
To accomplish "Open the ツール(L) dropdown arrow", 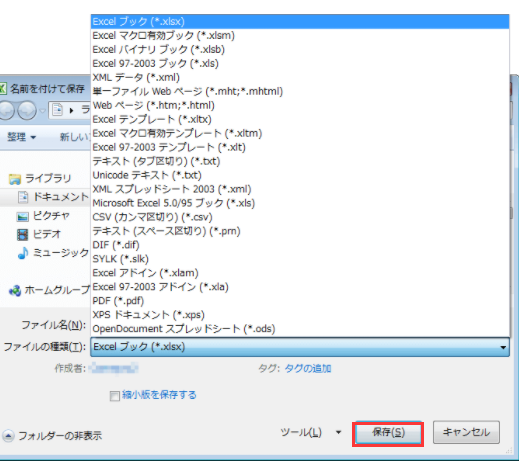I will tap(338, 433).
